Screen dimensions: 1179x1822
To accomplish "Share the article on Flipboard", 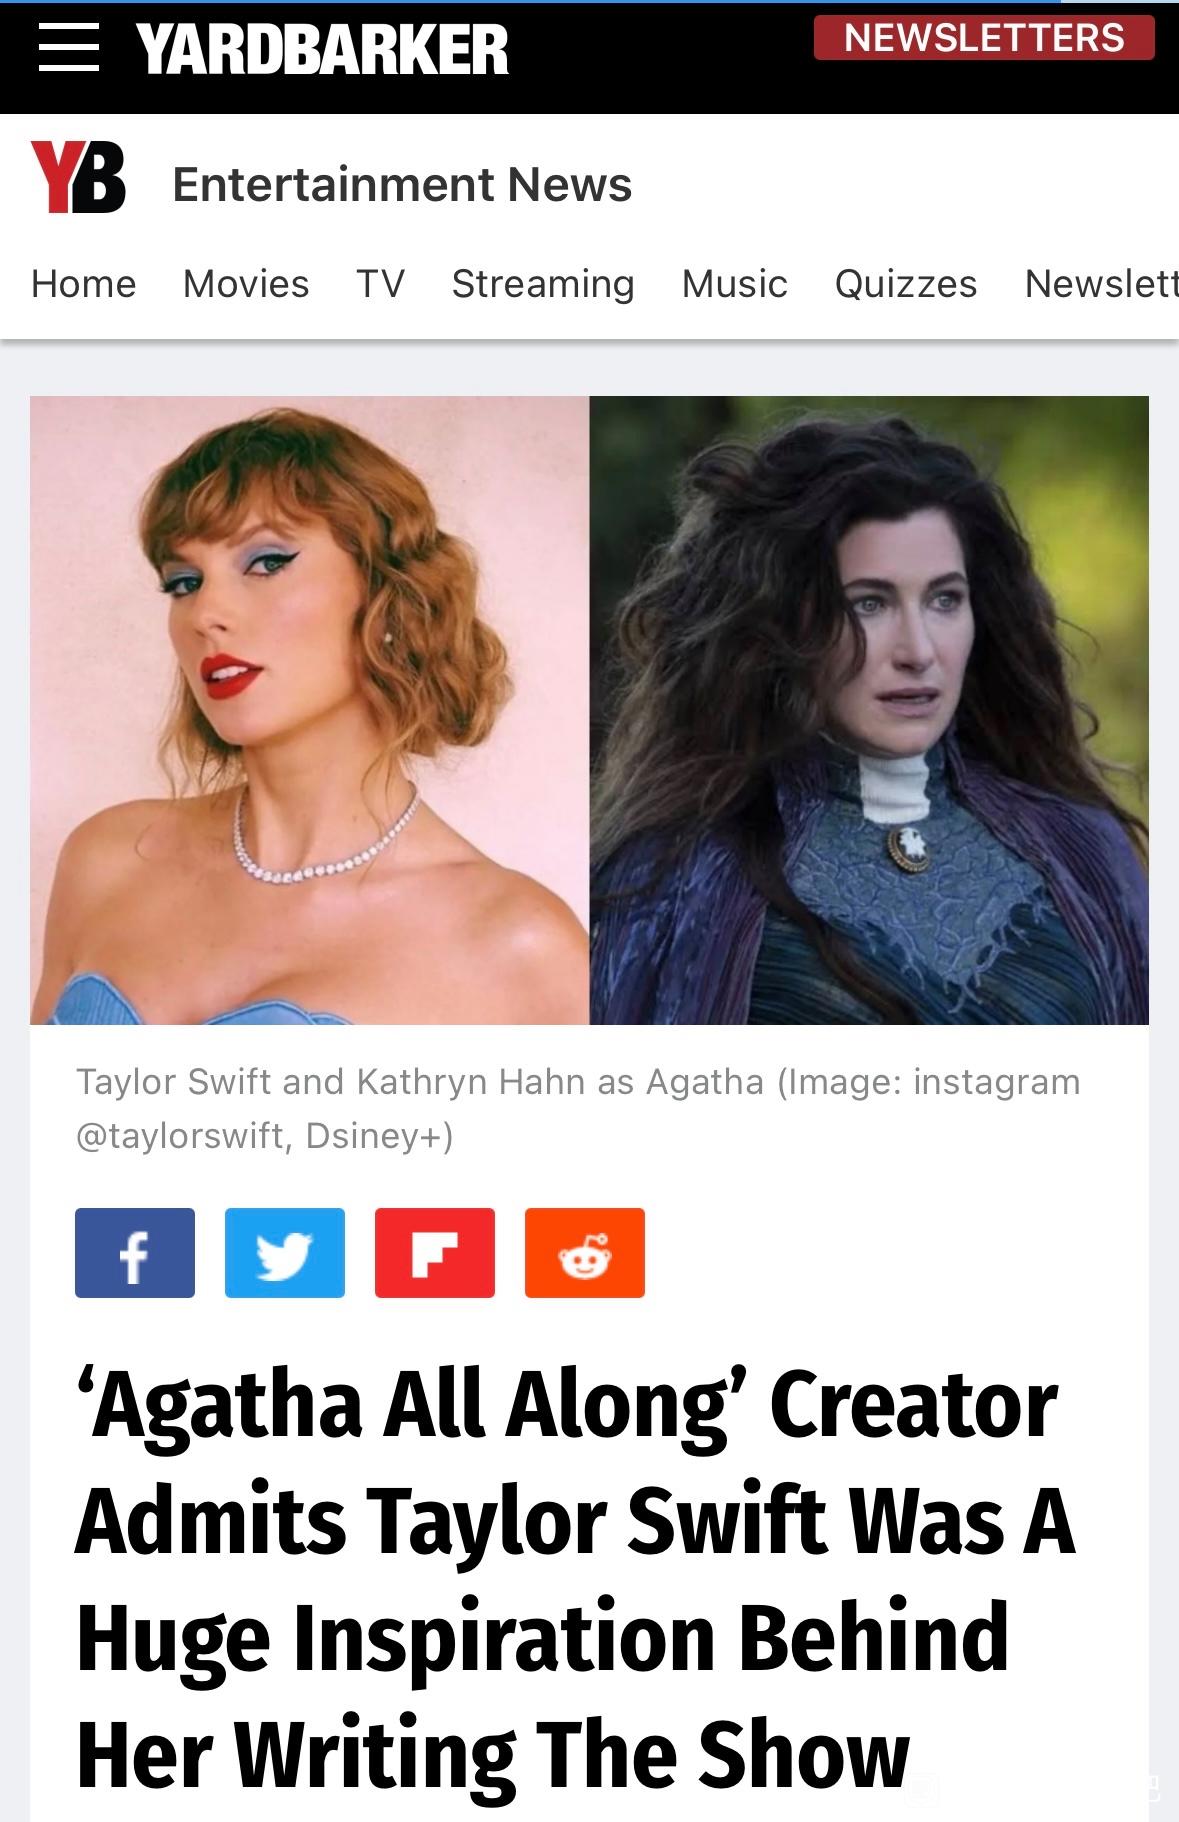I will pyautogui.click(x=435, y=1253).
